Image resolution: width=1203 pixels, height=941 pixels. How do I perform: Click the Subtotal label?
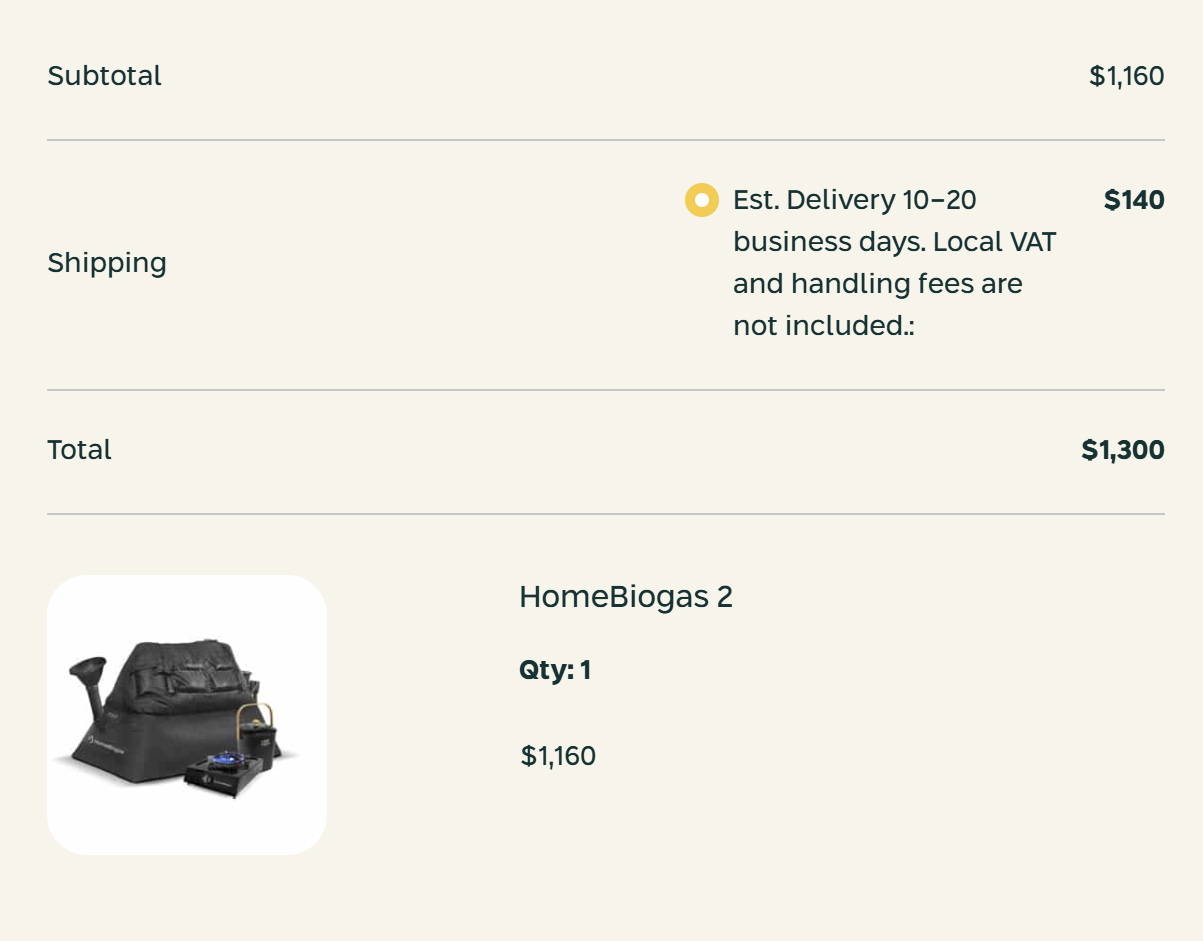(104, 76)
